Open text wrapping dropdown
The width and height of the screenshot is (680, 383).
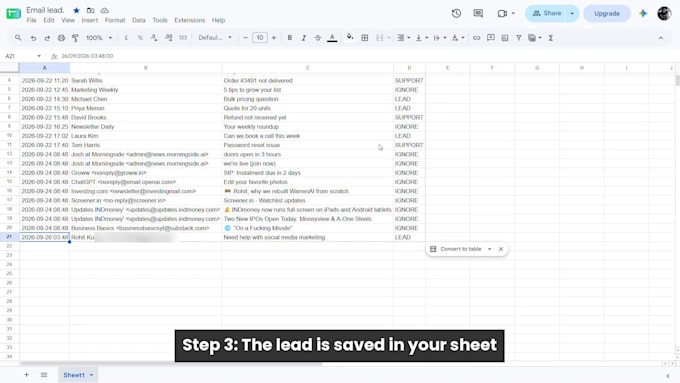pyautogui.click(x=439, y=38)
